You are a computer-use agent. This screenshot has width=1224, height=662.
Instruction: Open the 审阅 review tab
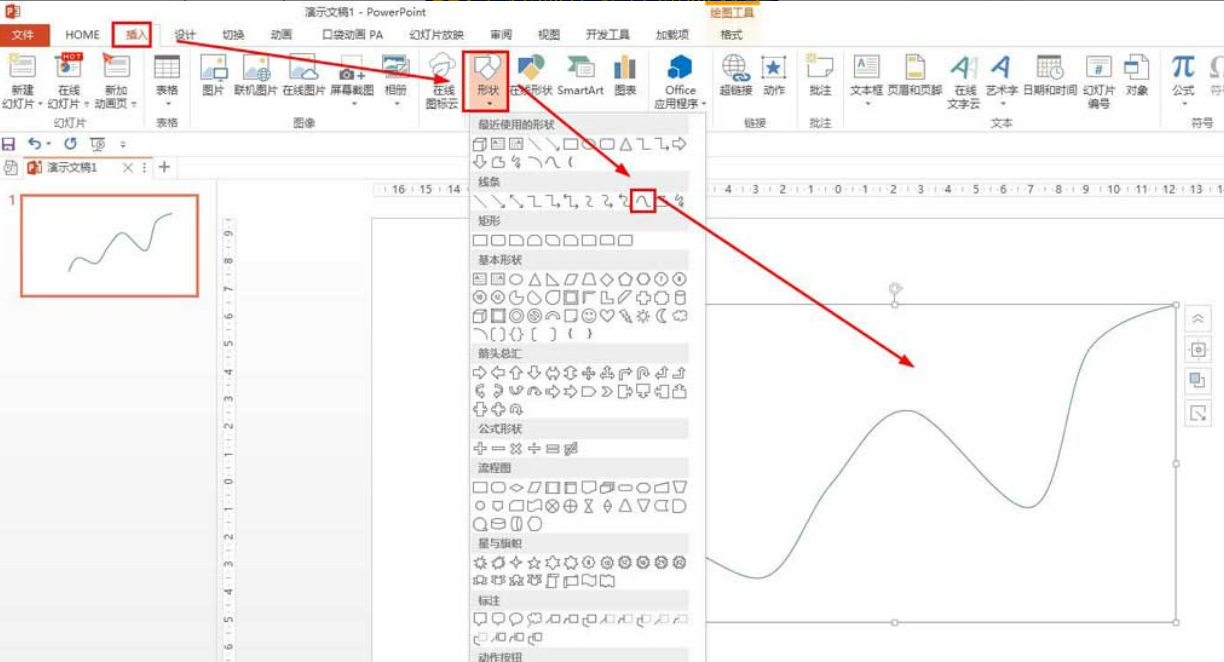tap(503, 34)
